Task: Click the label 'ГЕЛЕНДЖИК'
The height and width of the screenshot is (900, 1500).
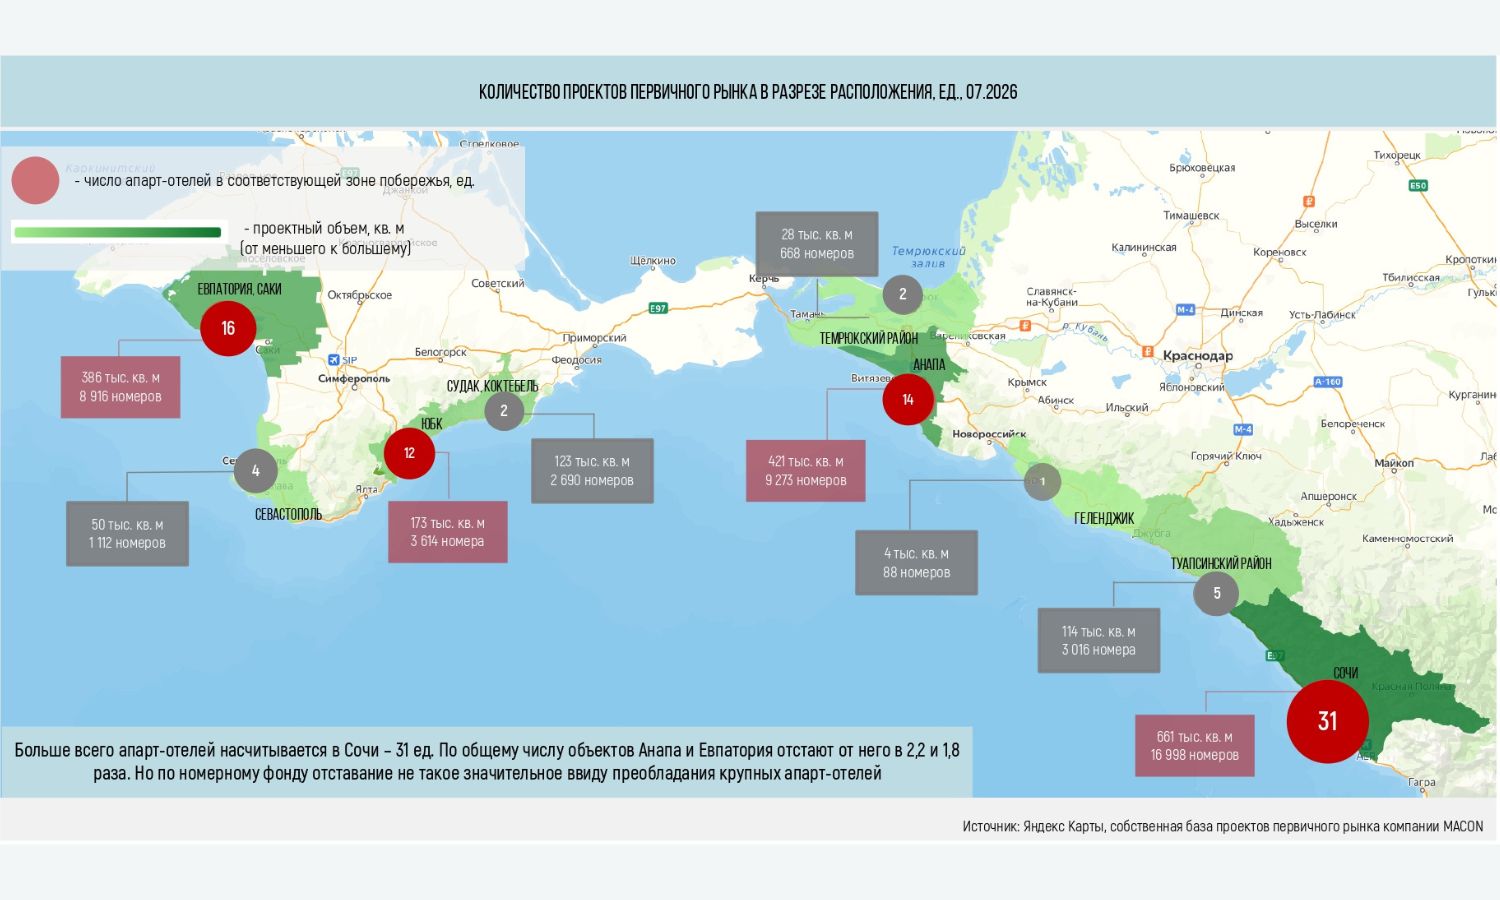Action: [x=1104, y=518]
